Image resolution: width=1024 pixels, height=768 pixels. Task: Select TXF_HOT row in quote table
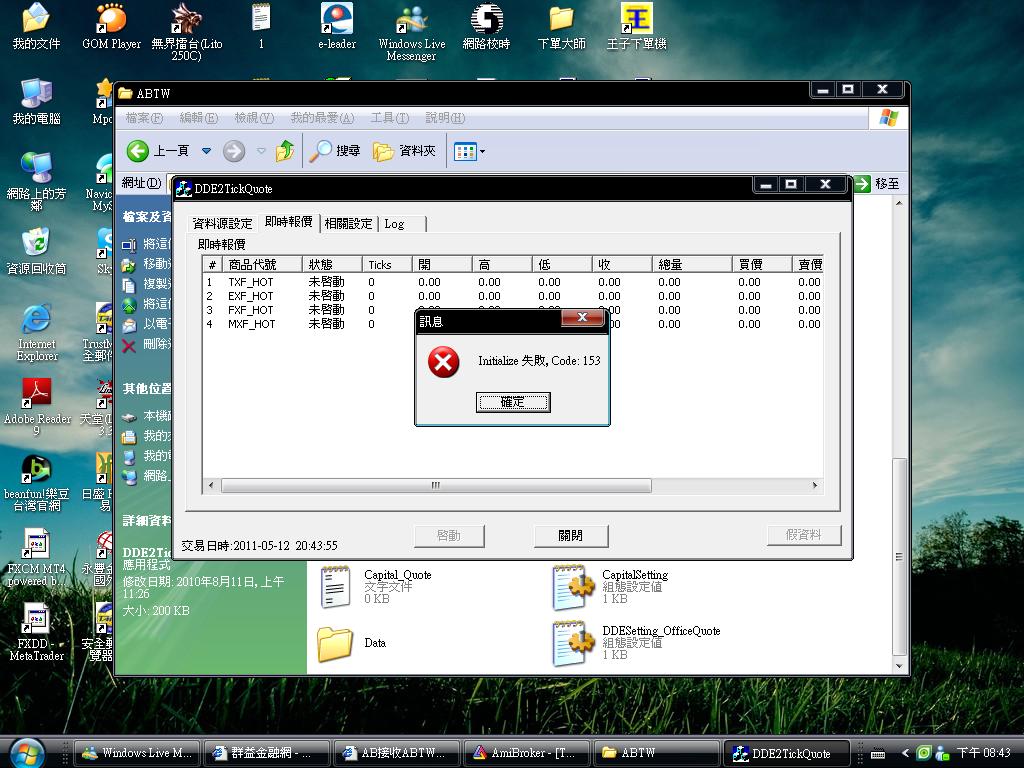[x=513, y=282]
